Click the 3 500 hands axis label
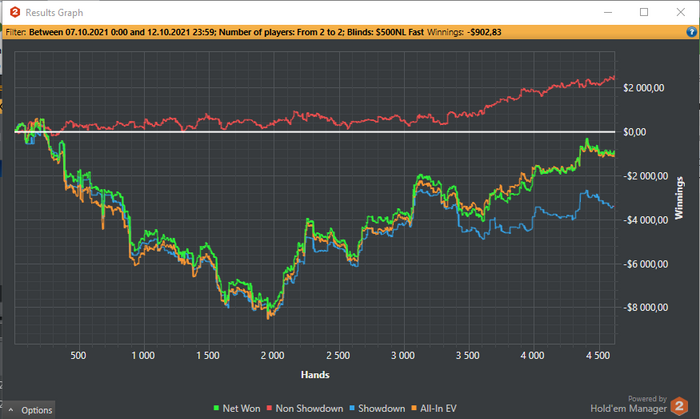700x419 pixels. pos(467,356)
